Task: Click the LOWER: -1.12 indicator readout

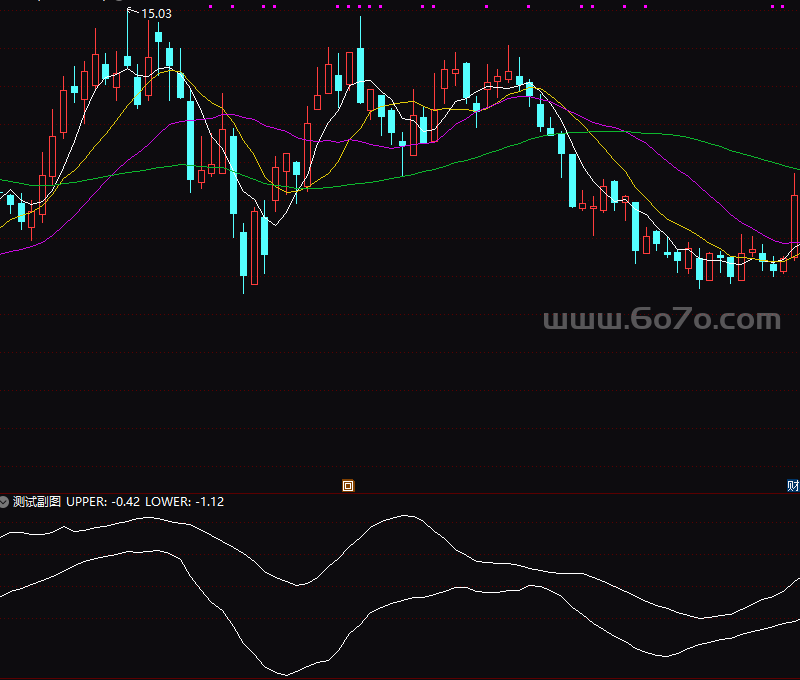Action: [x=185, y=502]
